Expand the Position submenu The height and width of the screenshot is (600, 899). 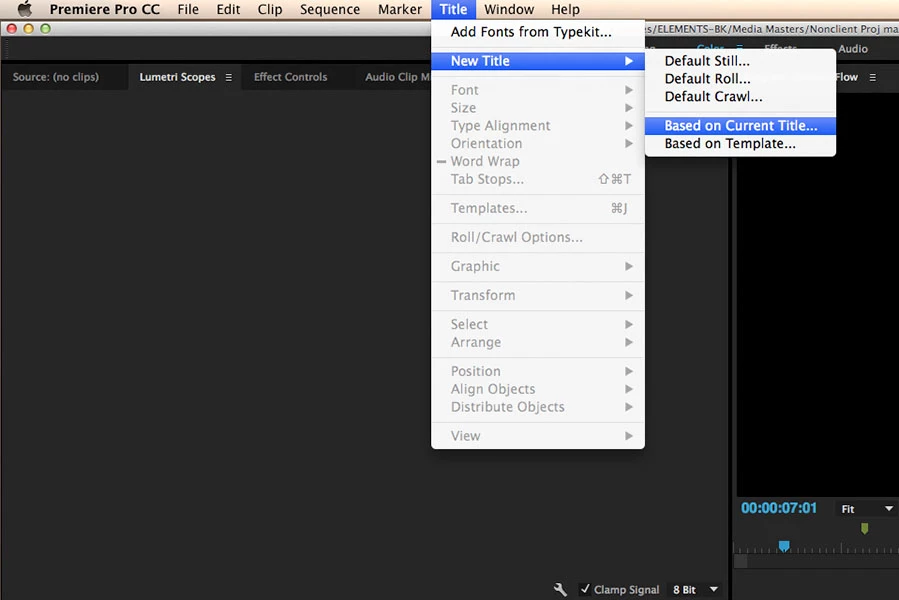(538, 371)
